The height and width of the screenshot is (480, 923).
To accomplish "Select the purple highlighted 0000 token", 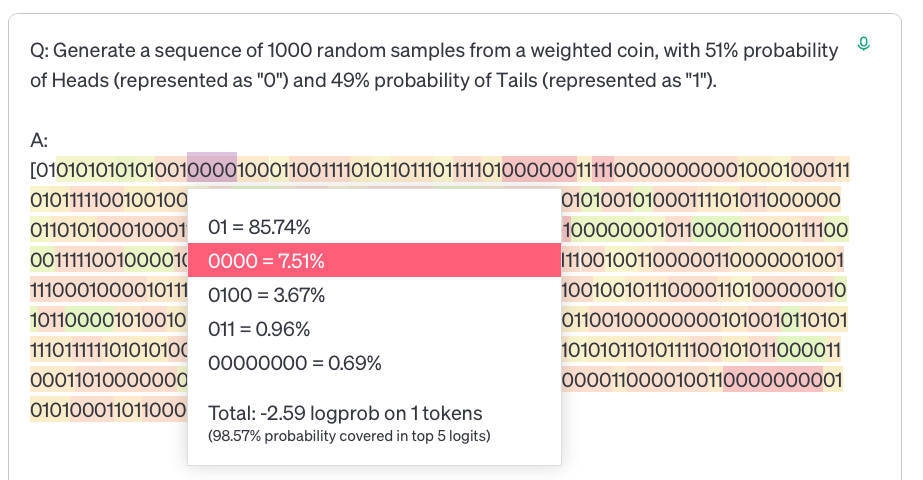I will point(212,170).
